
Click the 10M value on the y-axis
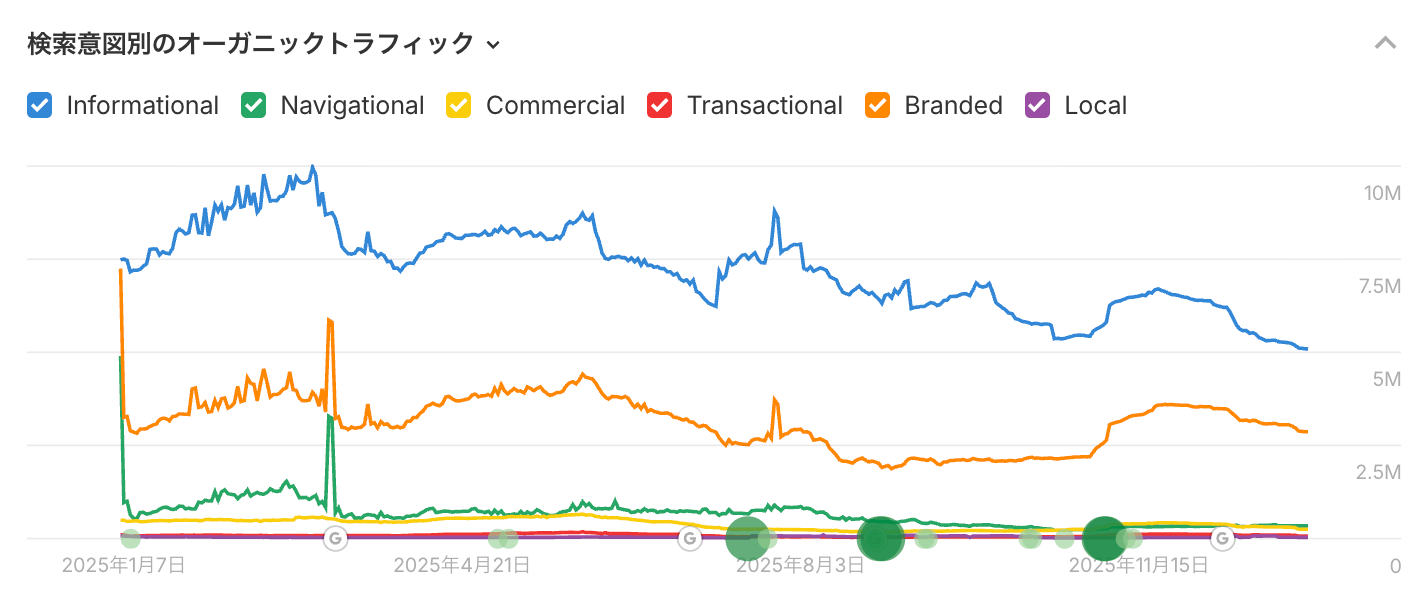(x=1381, y=193)
